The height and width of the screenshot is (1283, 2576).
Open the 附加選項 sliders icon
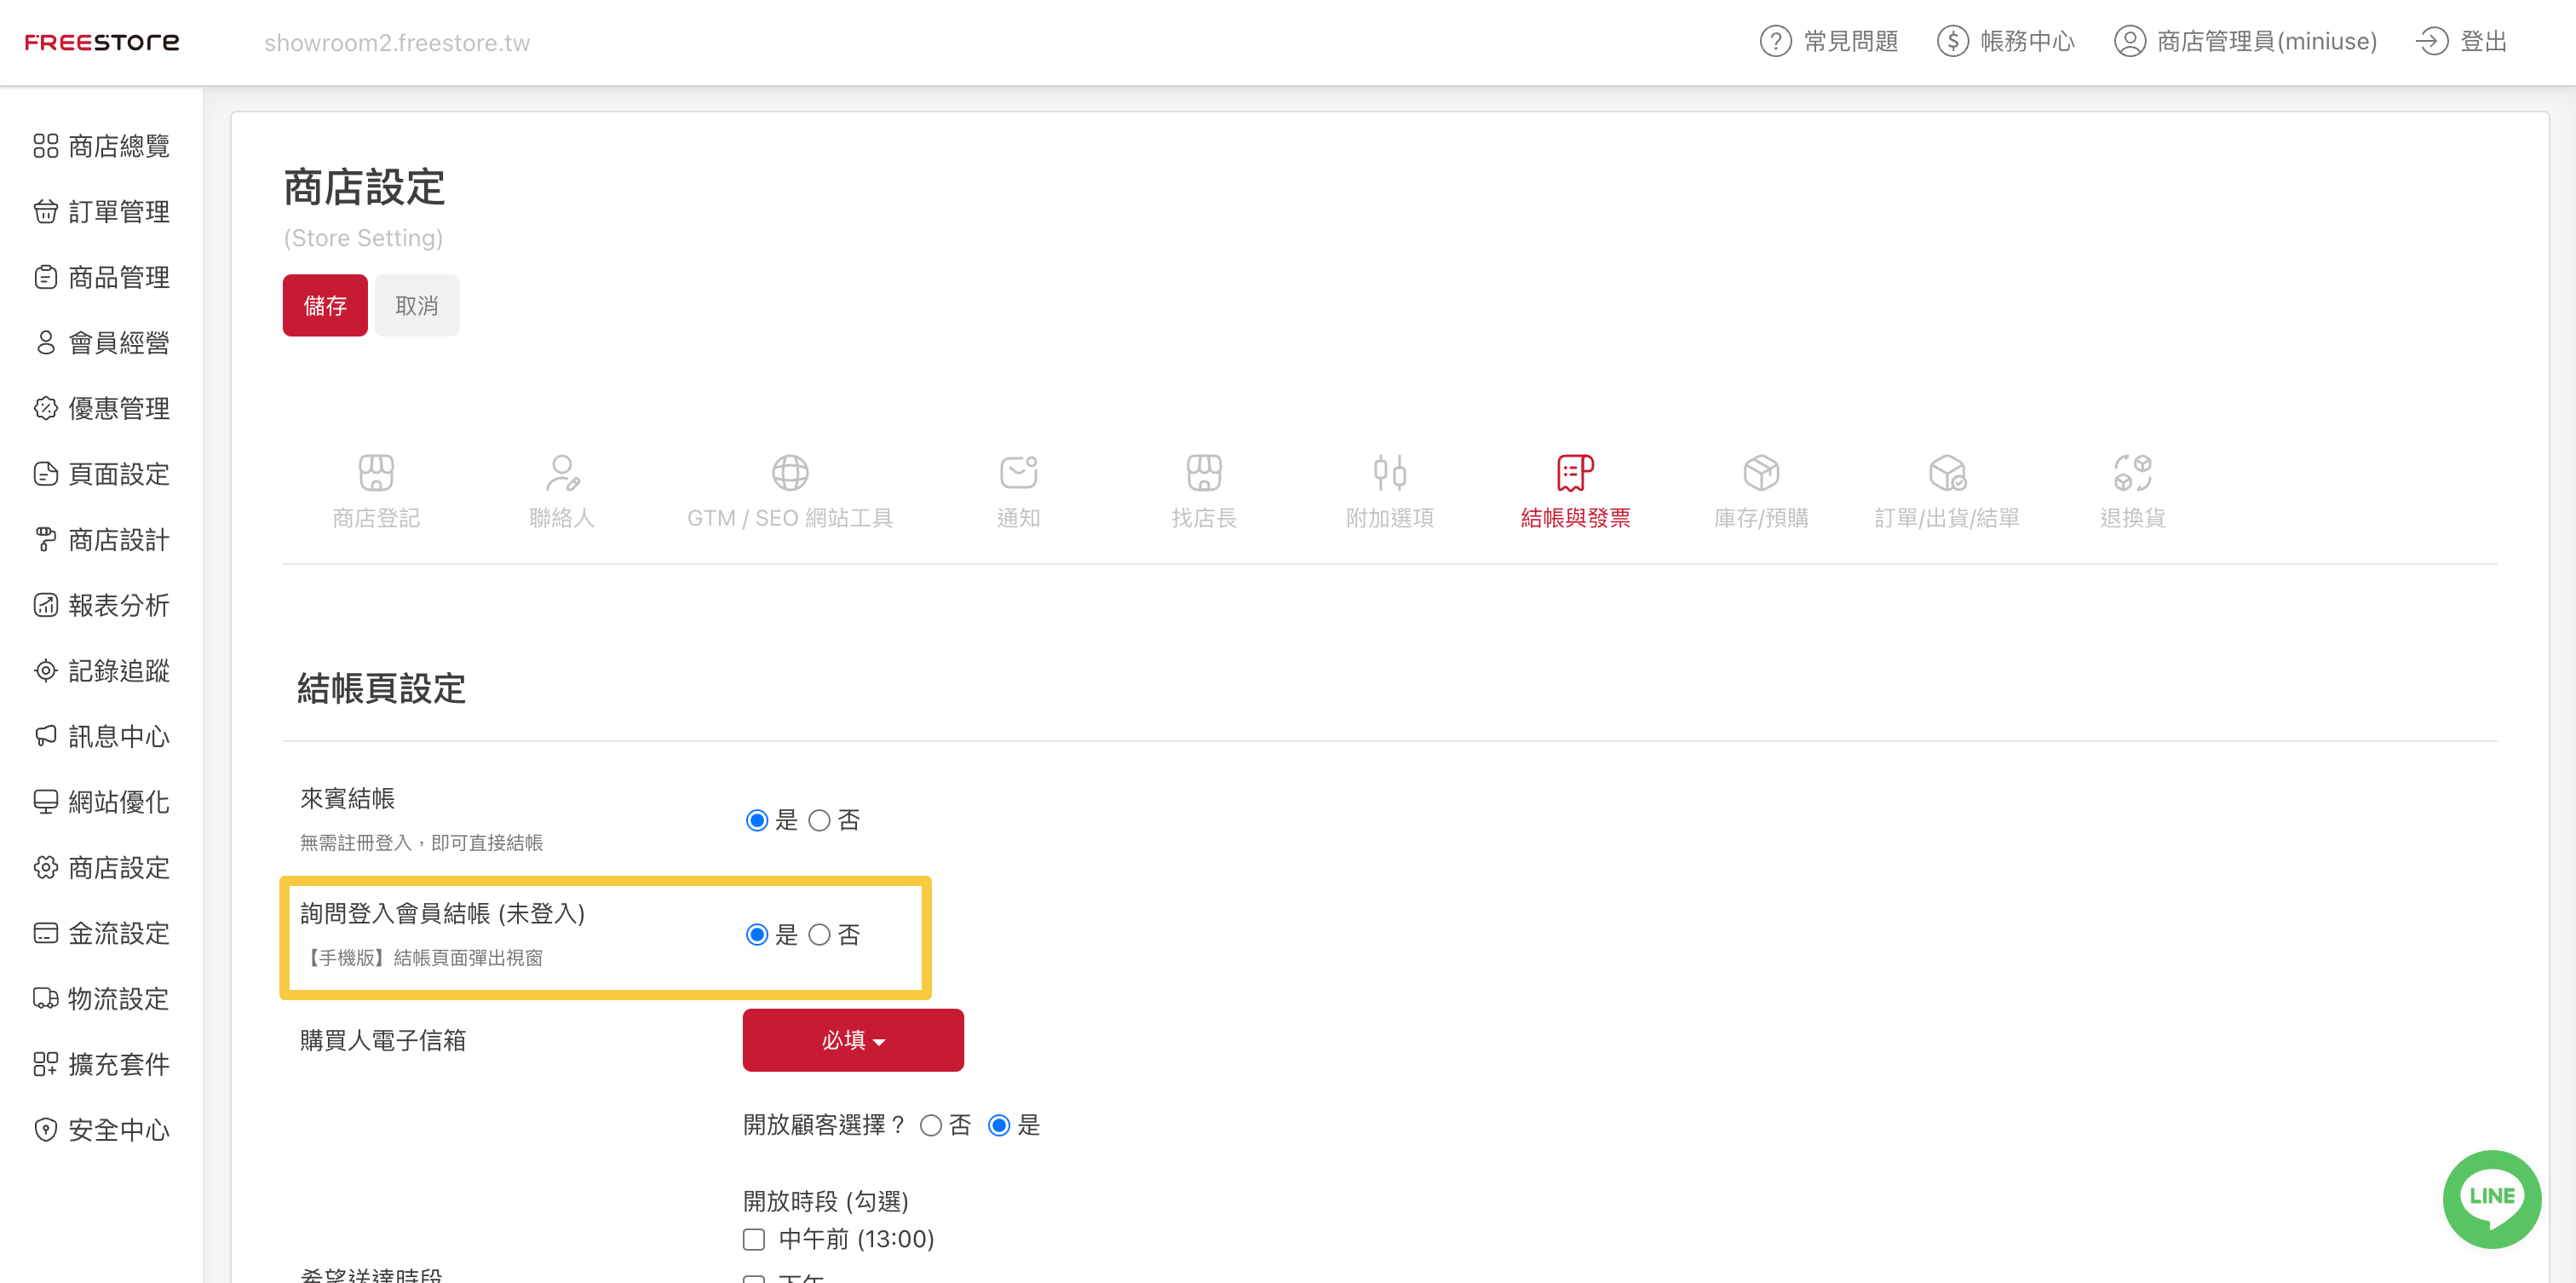point(1389,473)
